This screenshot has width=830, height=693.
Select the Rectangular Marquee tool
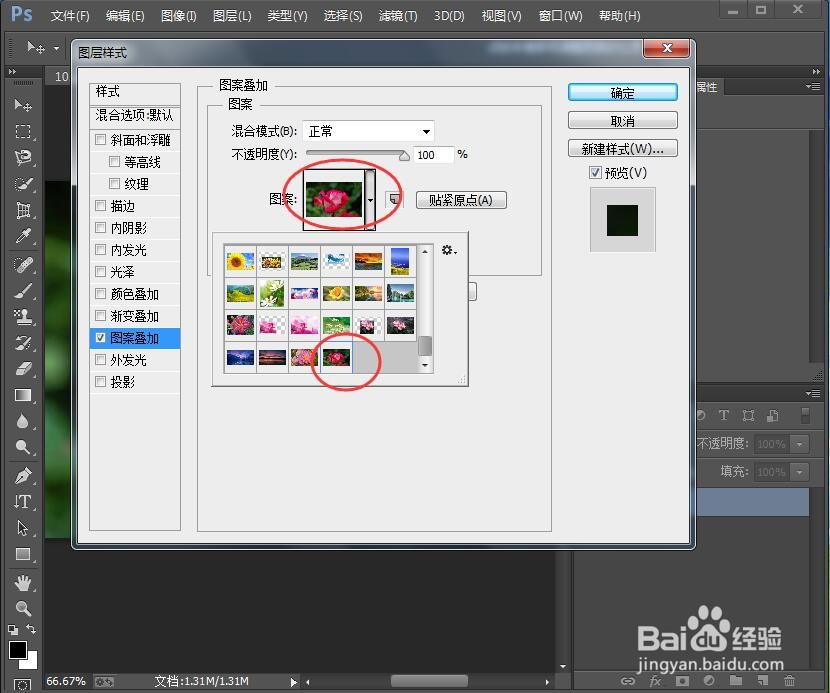coord(23,131)
